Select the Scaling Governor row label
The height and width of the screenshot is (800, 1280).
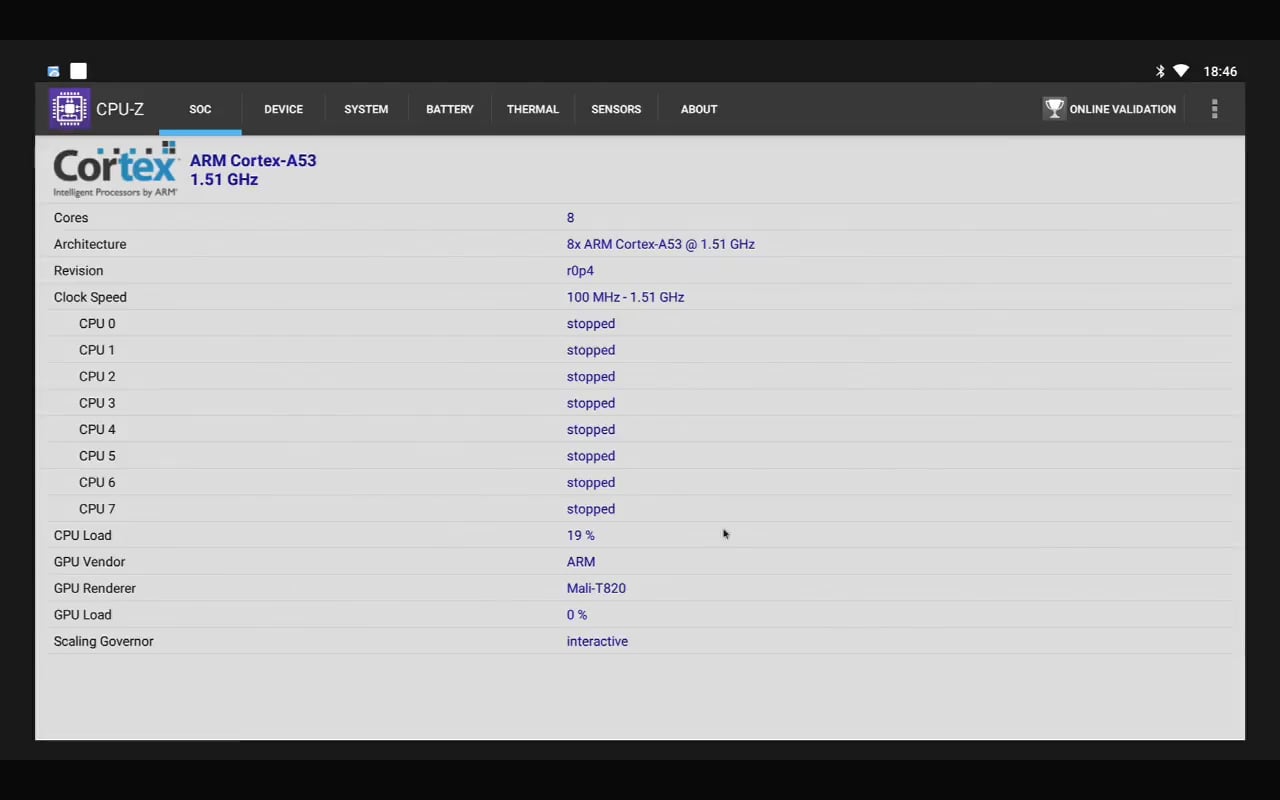pyautogui.click(x=104, y=642)
